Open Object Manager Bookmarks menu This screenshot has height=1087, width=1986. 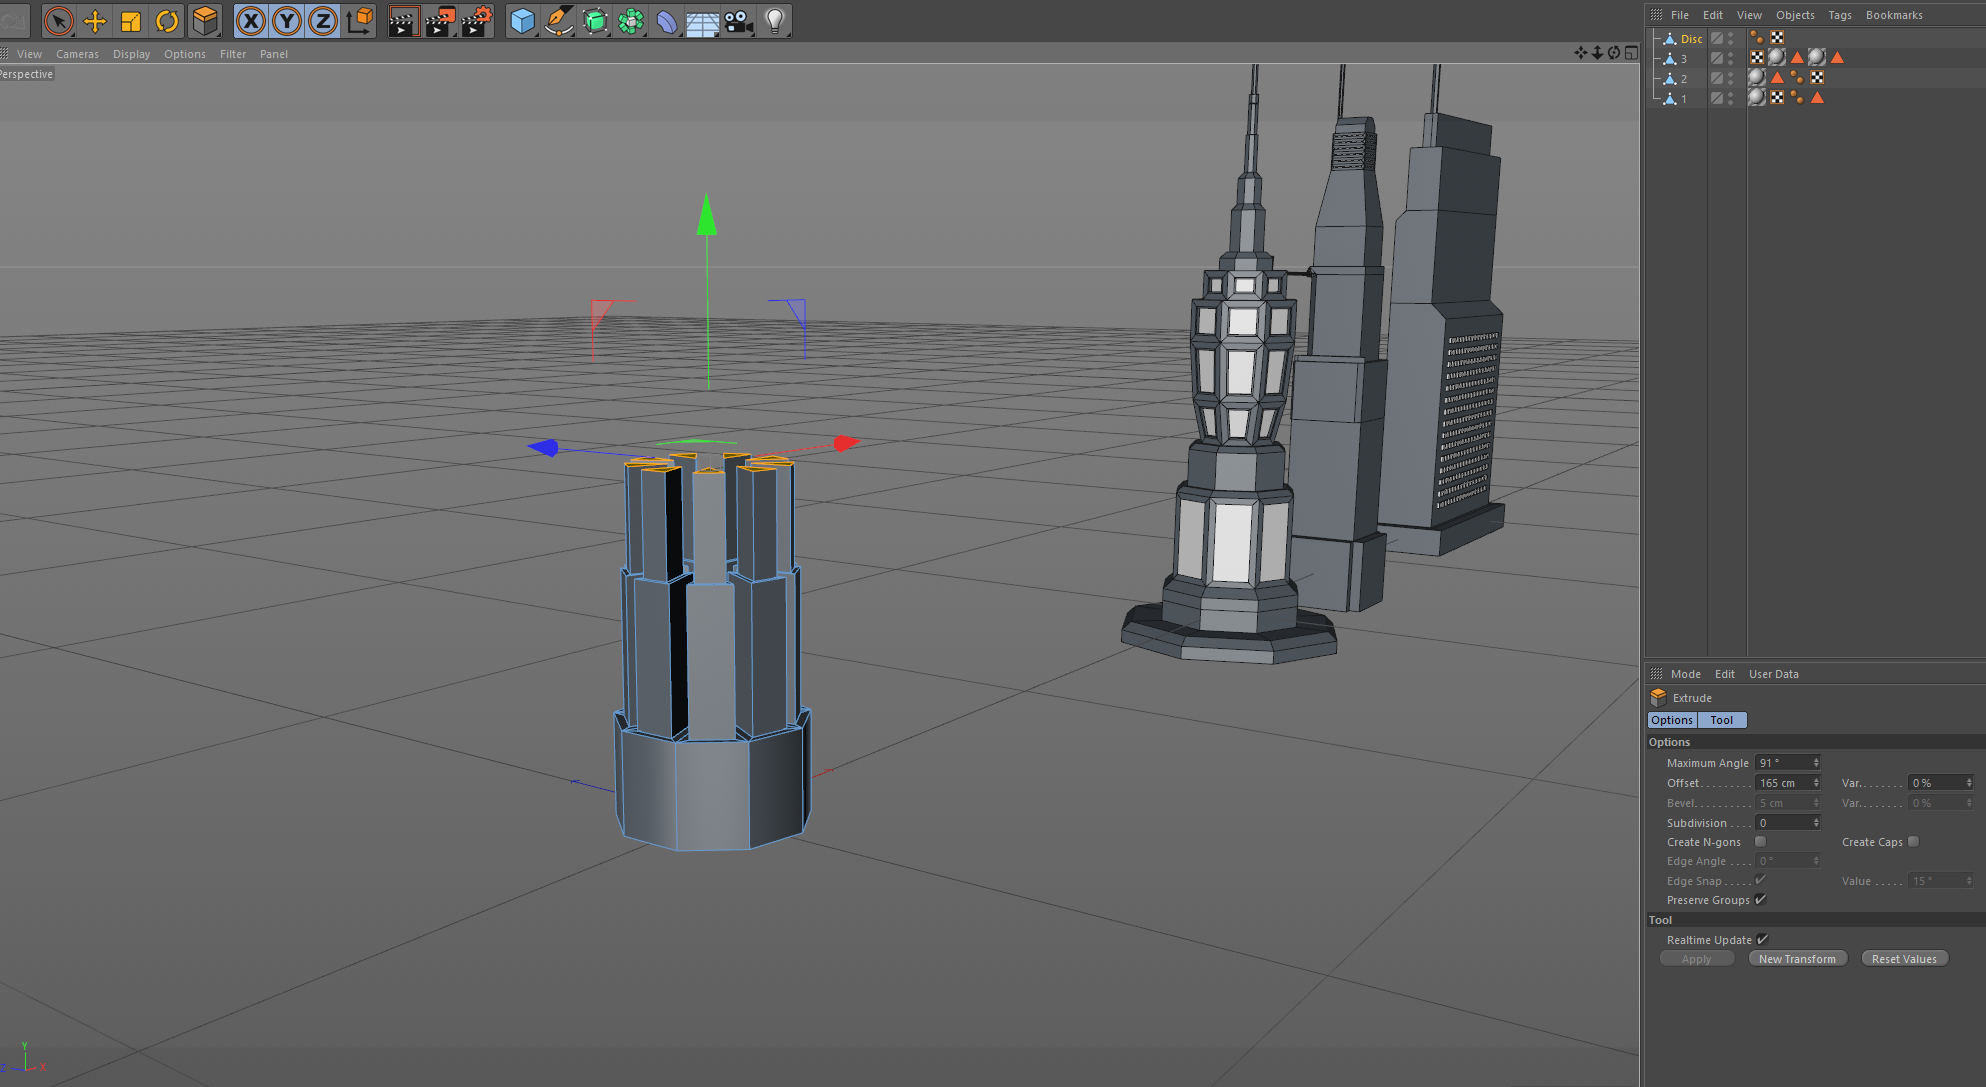coord(1894,15)
